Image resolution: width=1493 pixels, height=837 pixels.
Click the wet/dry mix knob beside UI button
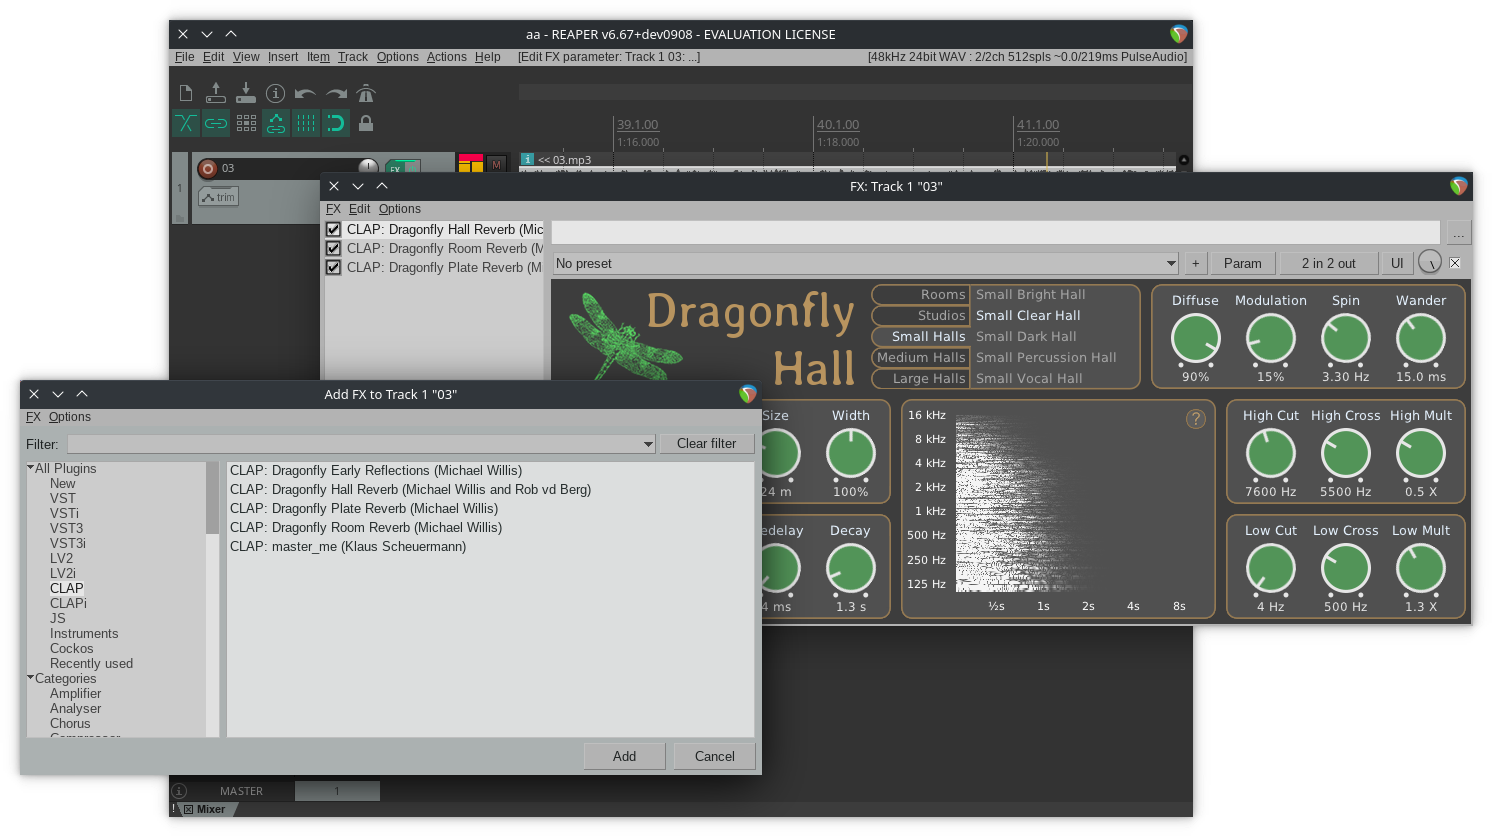tap(1430, 263)
